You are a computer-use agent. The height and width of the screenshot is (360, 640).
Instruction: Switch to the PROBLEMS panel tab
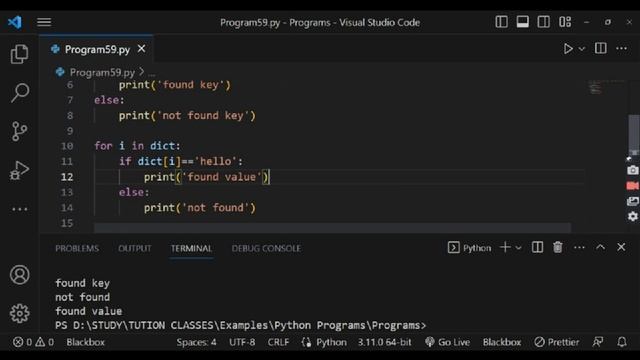77,248
